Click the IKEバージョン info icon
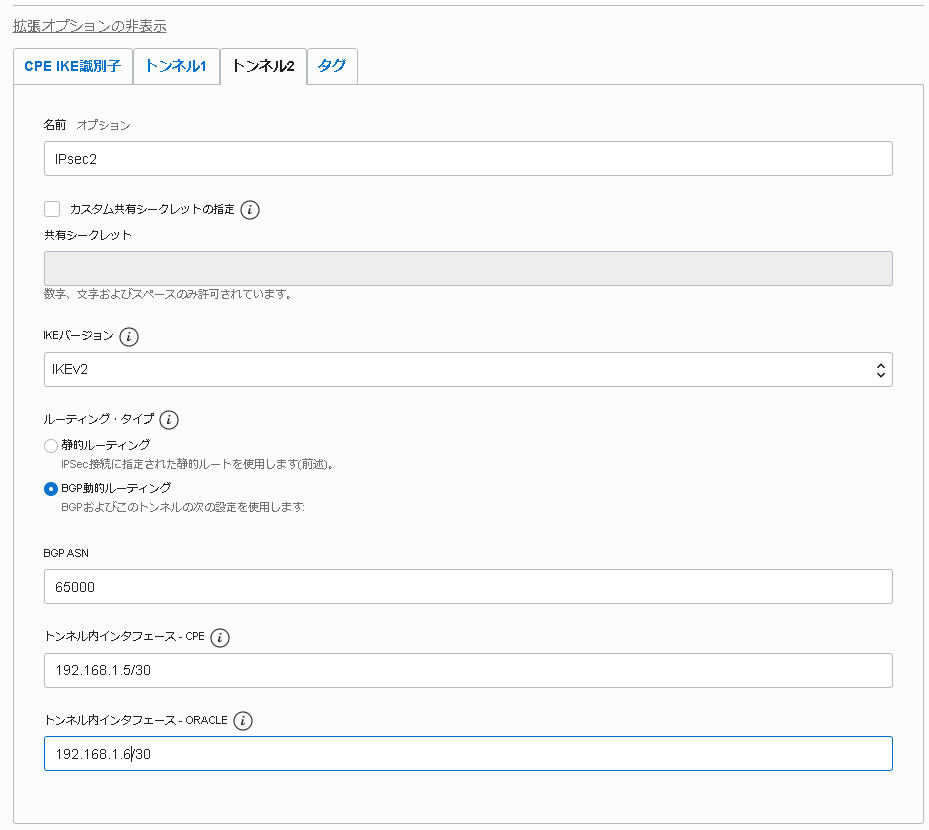929x830 pixels. pos(128,337)
